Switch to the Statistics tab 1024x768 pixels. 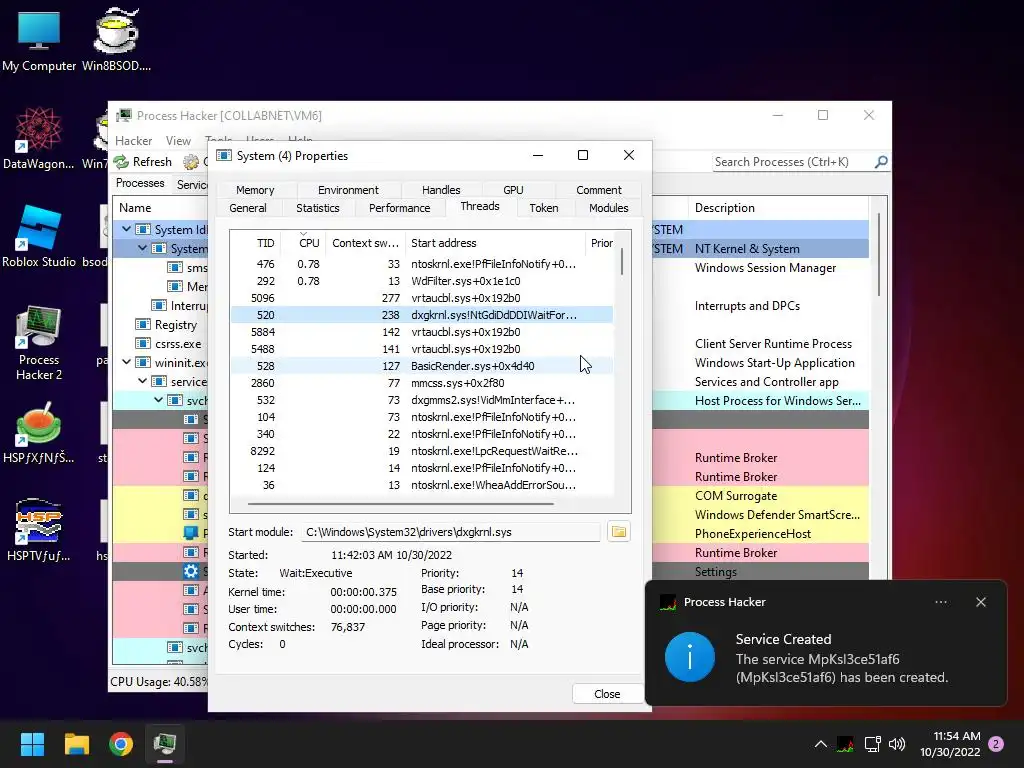(317, 208)
